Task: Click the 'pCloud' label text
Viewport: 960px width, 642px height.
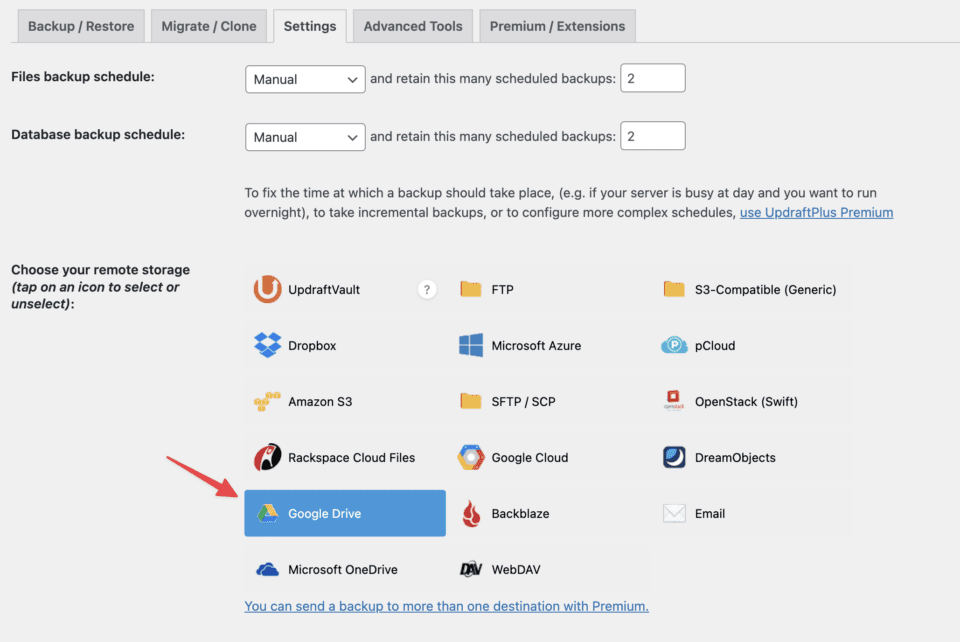Action: 715,346
